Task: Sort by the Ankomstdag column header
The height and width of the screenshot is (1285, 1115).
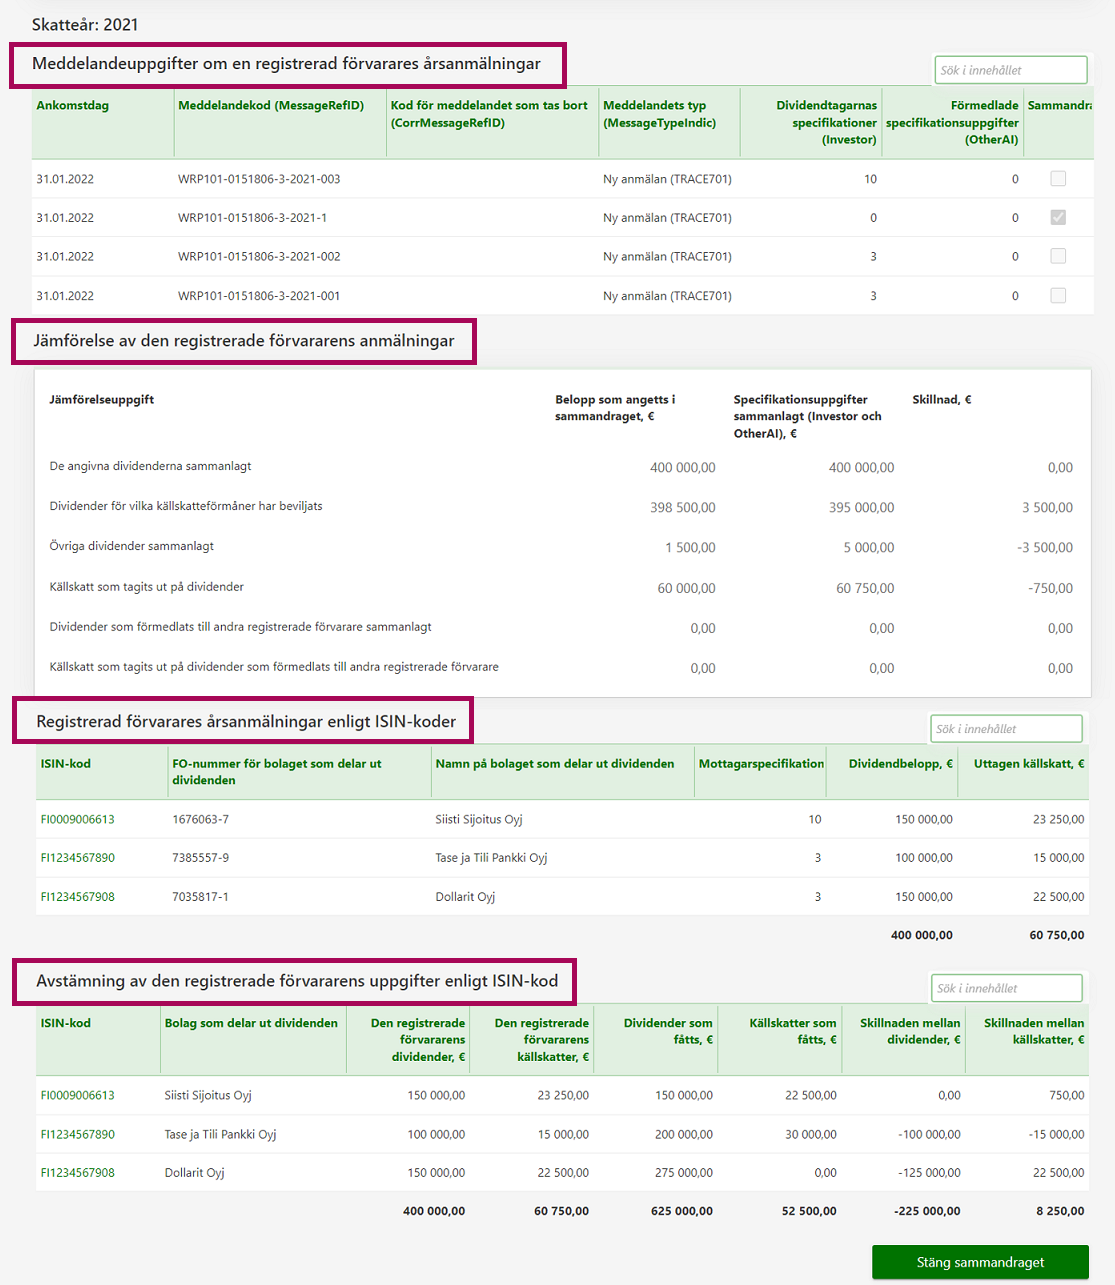Action: (x=72, y=106)
